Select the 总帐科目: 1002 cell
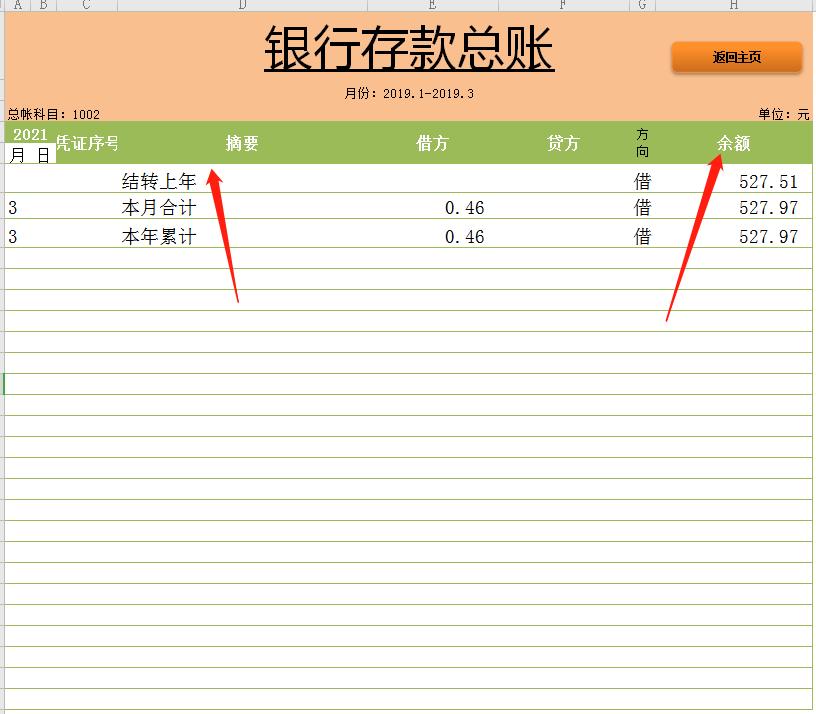Screen dimensions: 816x714 tap(55, 114)
